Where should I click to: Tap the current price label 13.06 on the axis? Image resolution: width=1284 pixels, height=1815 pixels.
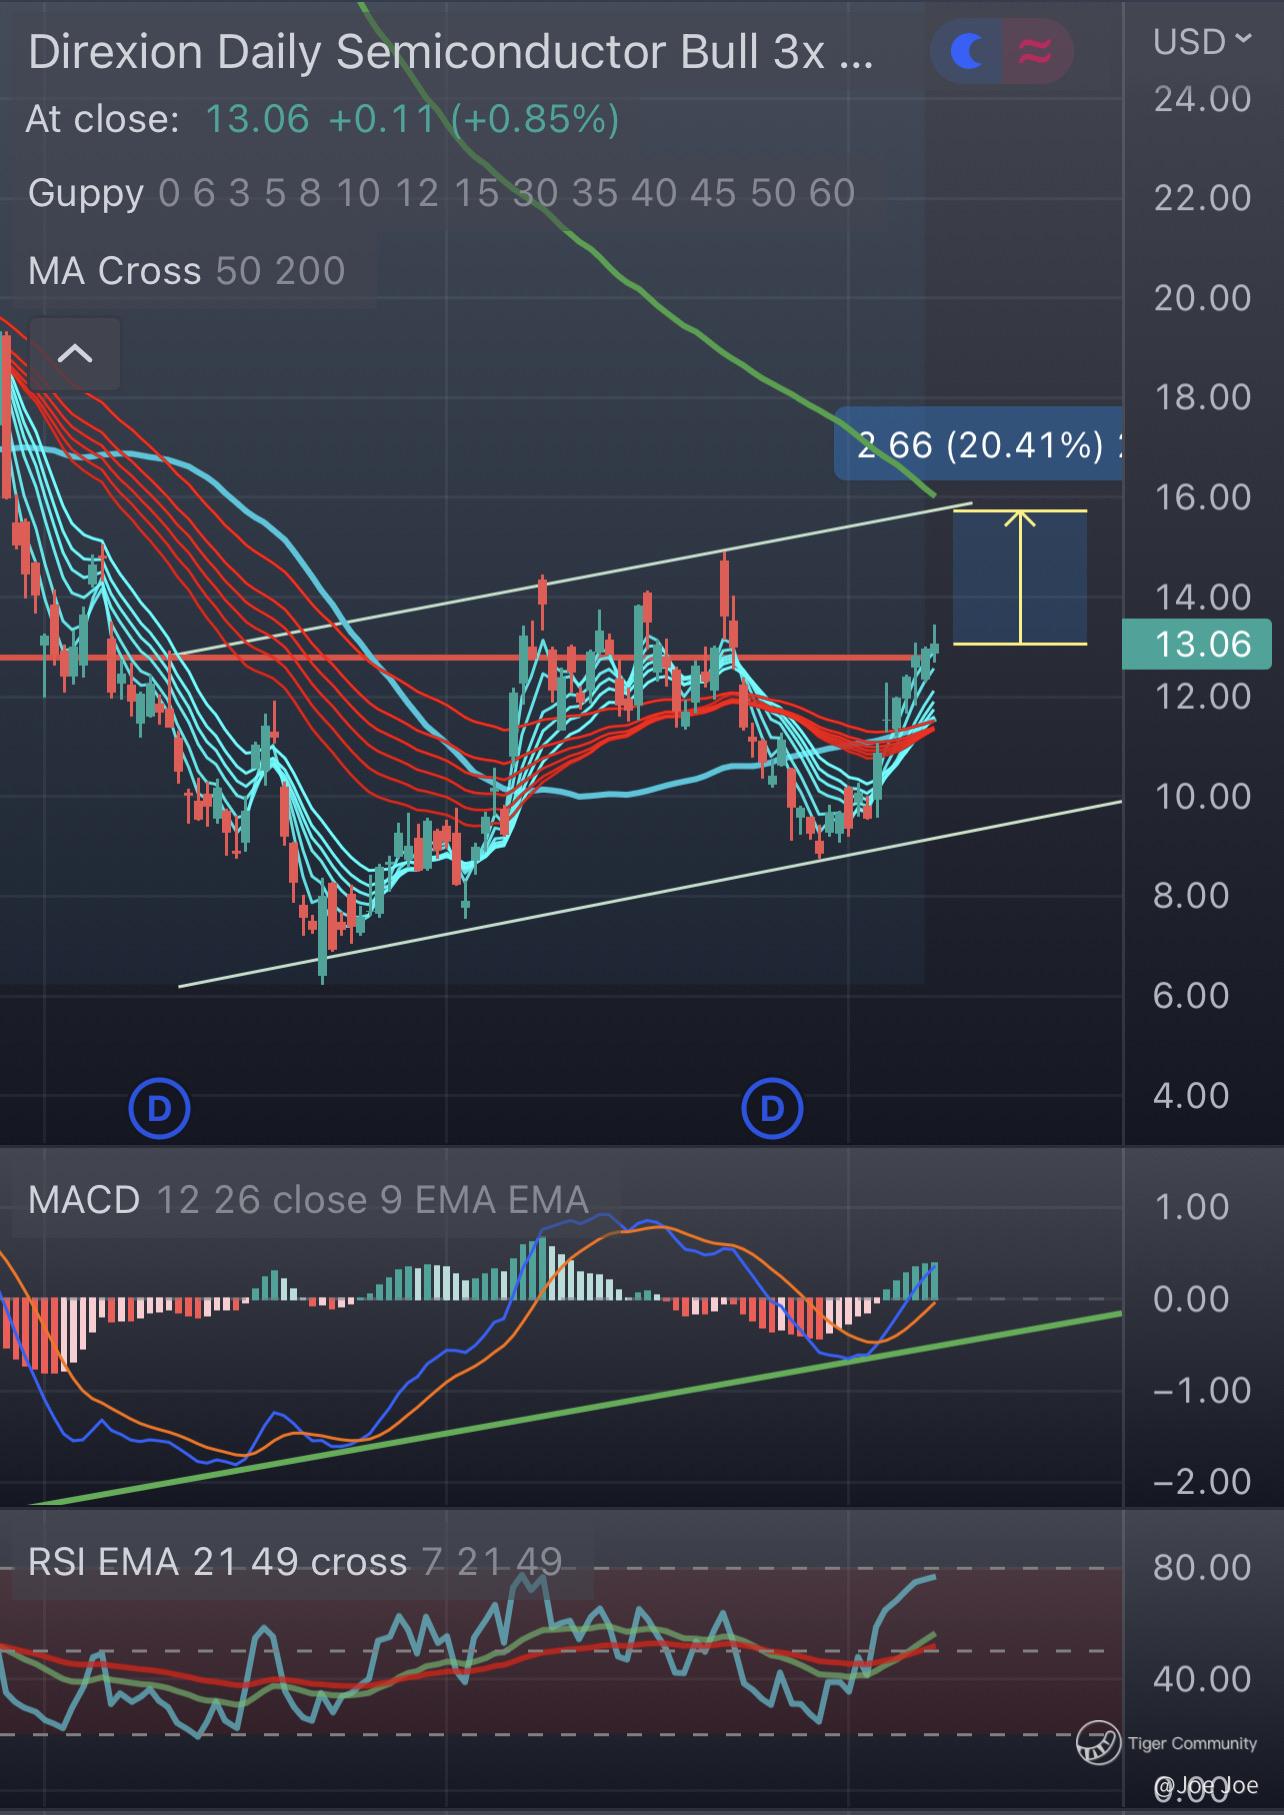point(1197,644)
